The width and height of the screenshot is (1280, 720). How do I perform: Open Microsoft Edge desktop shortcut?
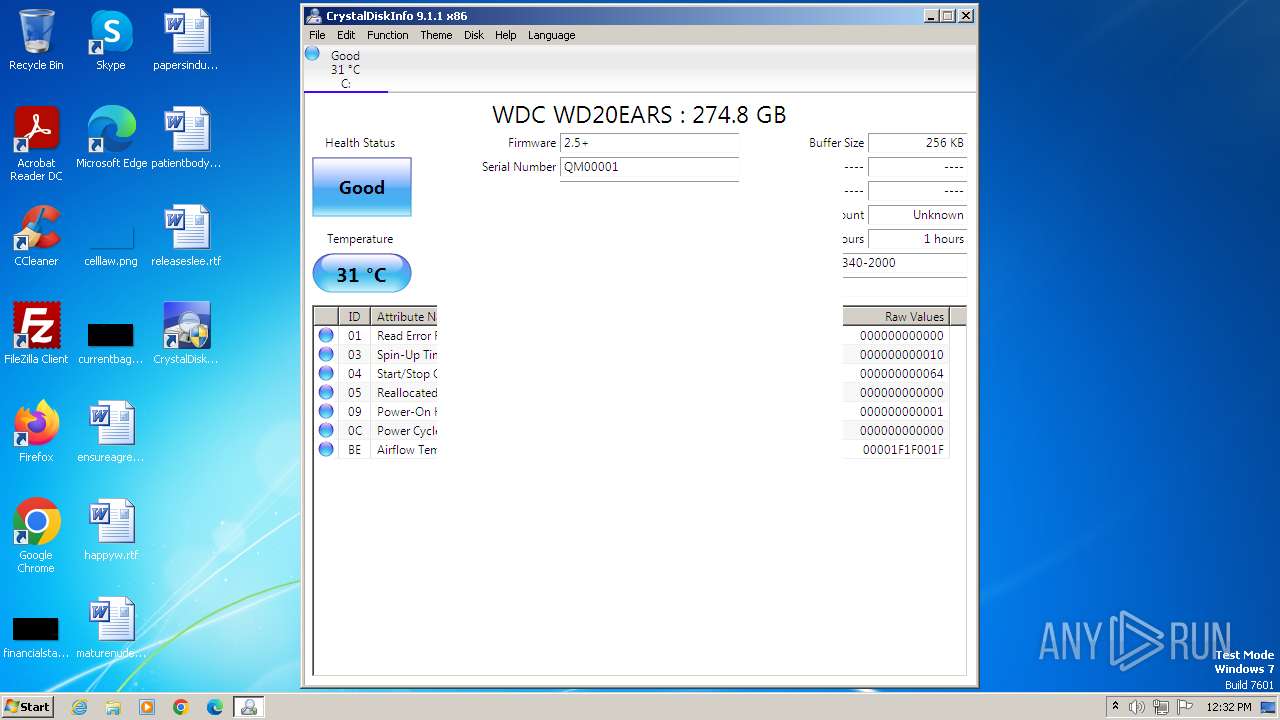(x=111, y=138)
